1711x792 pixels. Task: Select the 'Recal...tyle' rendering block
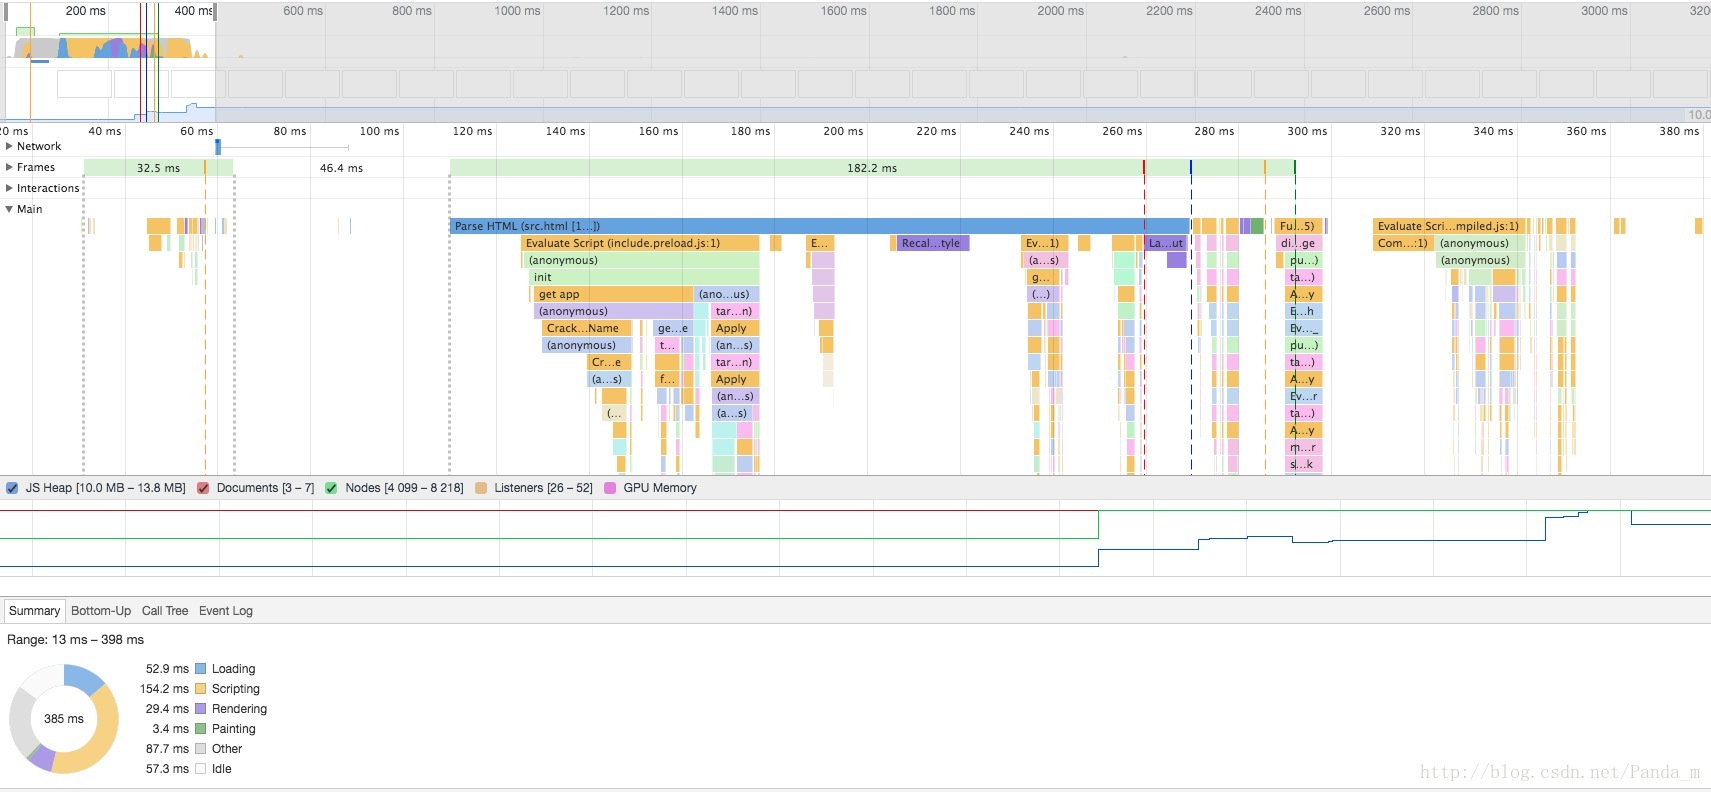(933, 243)
